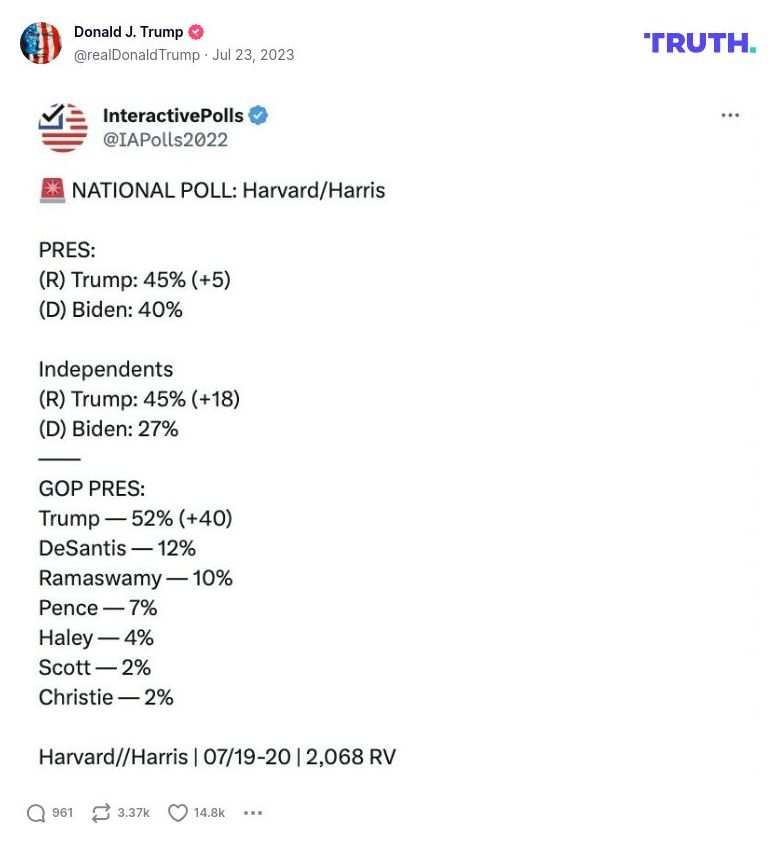This screenshot has height=844, width=777.
Task: Click the reply speech bubble icon
Action: click(36, 813)
